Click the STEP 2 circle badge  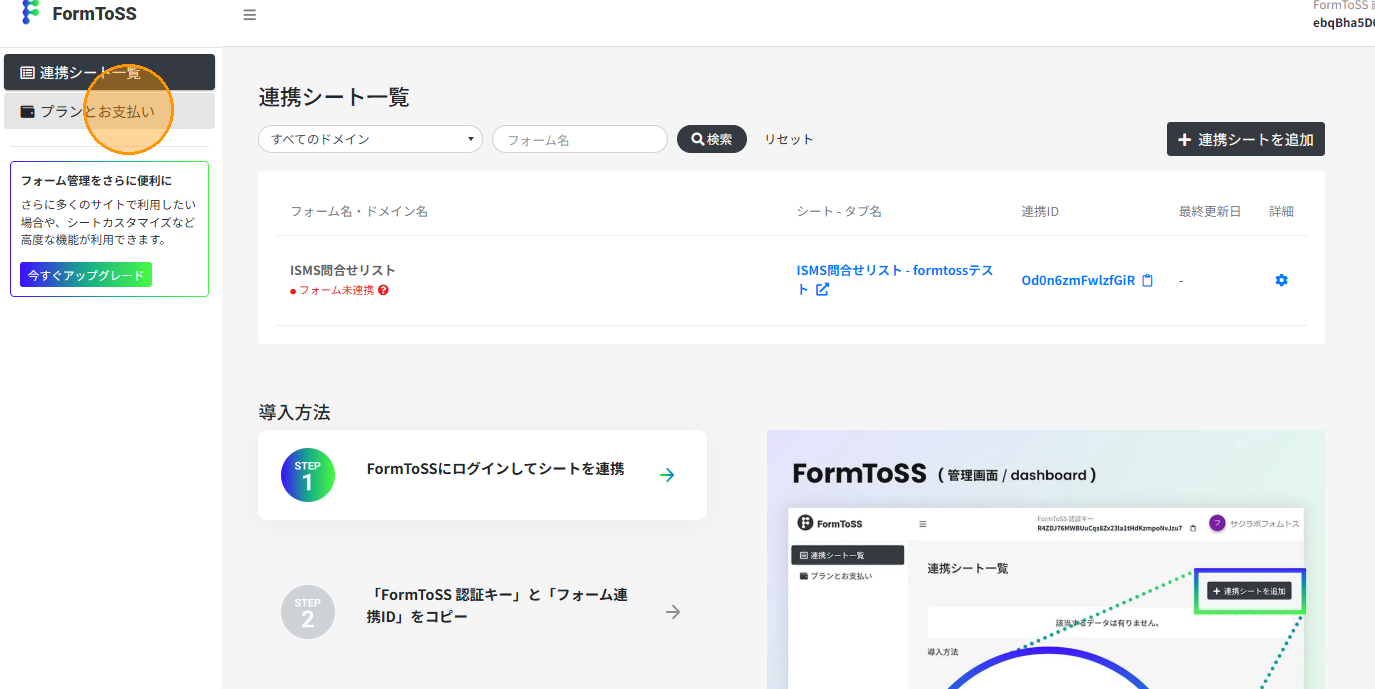tap(308, 612)
